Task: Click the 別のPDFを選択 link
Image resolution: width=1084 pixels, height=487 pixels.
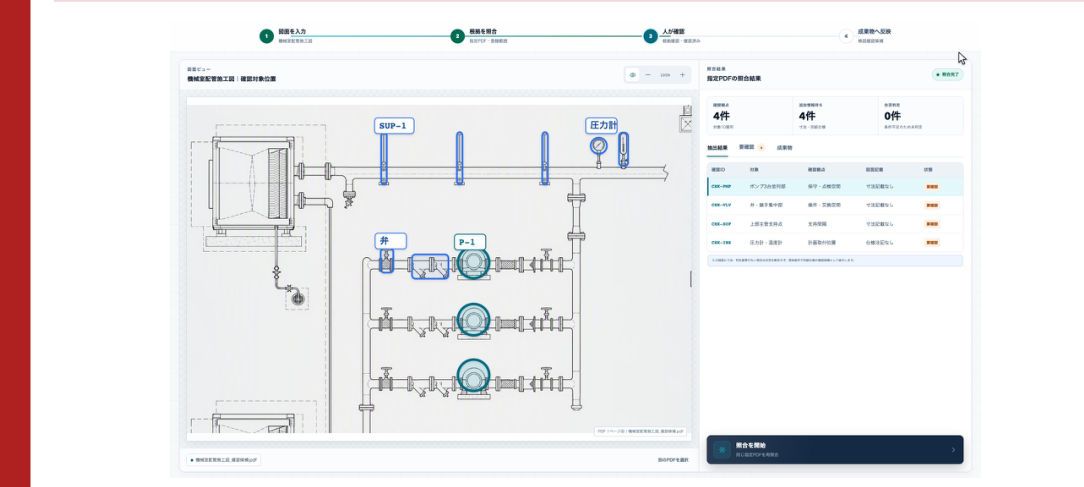Action: [x=673, y=460]
